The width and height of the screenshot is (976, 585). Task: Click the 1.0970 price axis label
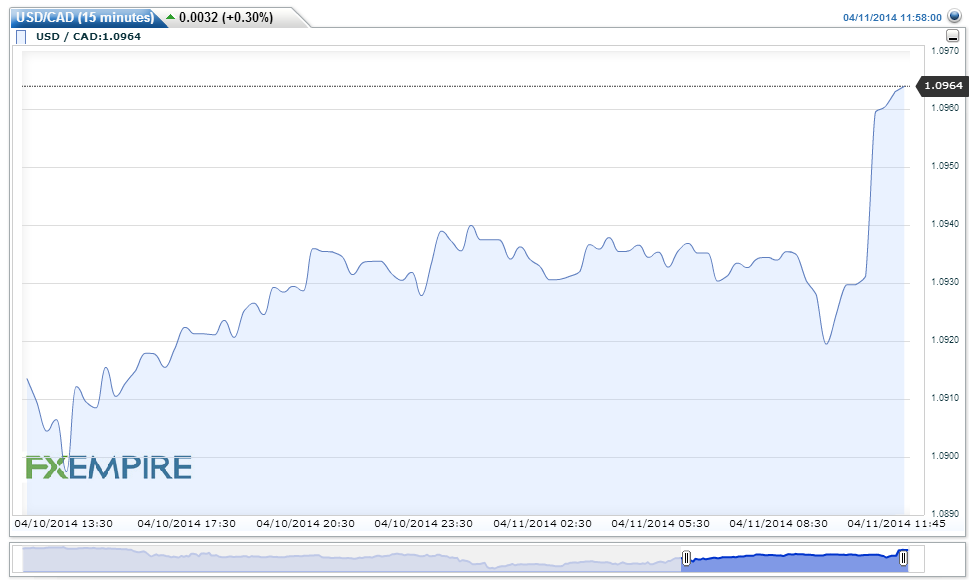tap(945, 50)
